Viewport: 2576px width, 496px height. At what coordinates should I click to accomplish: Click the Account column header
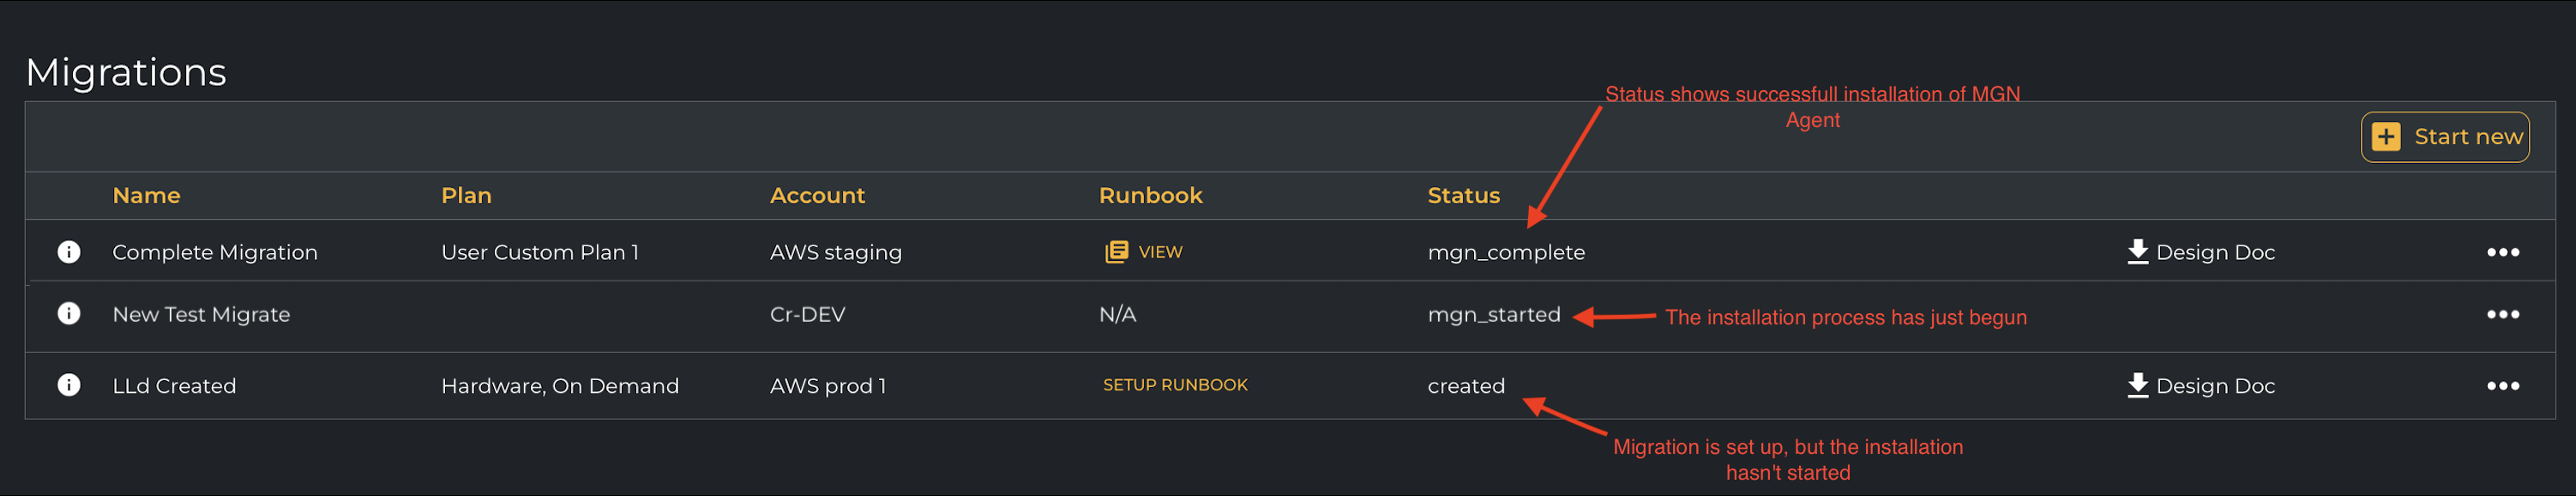tap(816, 196)
